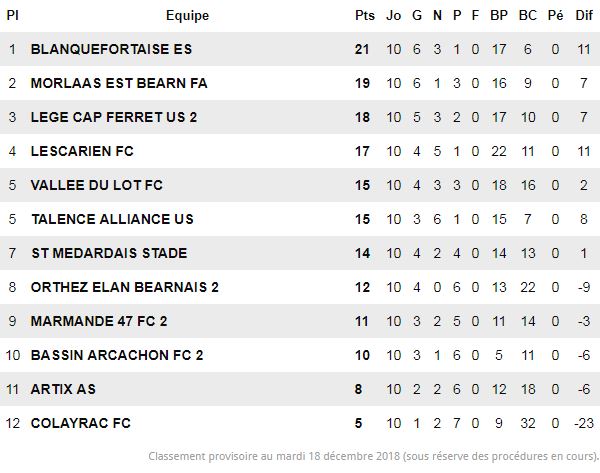Open MARMANDE 47 FC 2 team

coord(99,321)
